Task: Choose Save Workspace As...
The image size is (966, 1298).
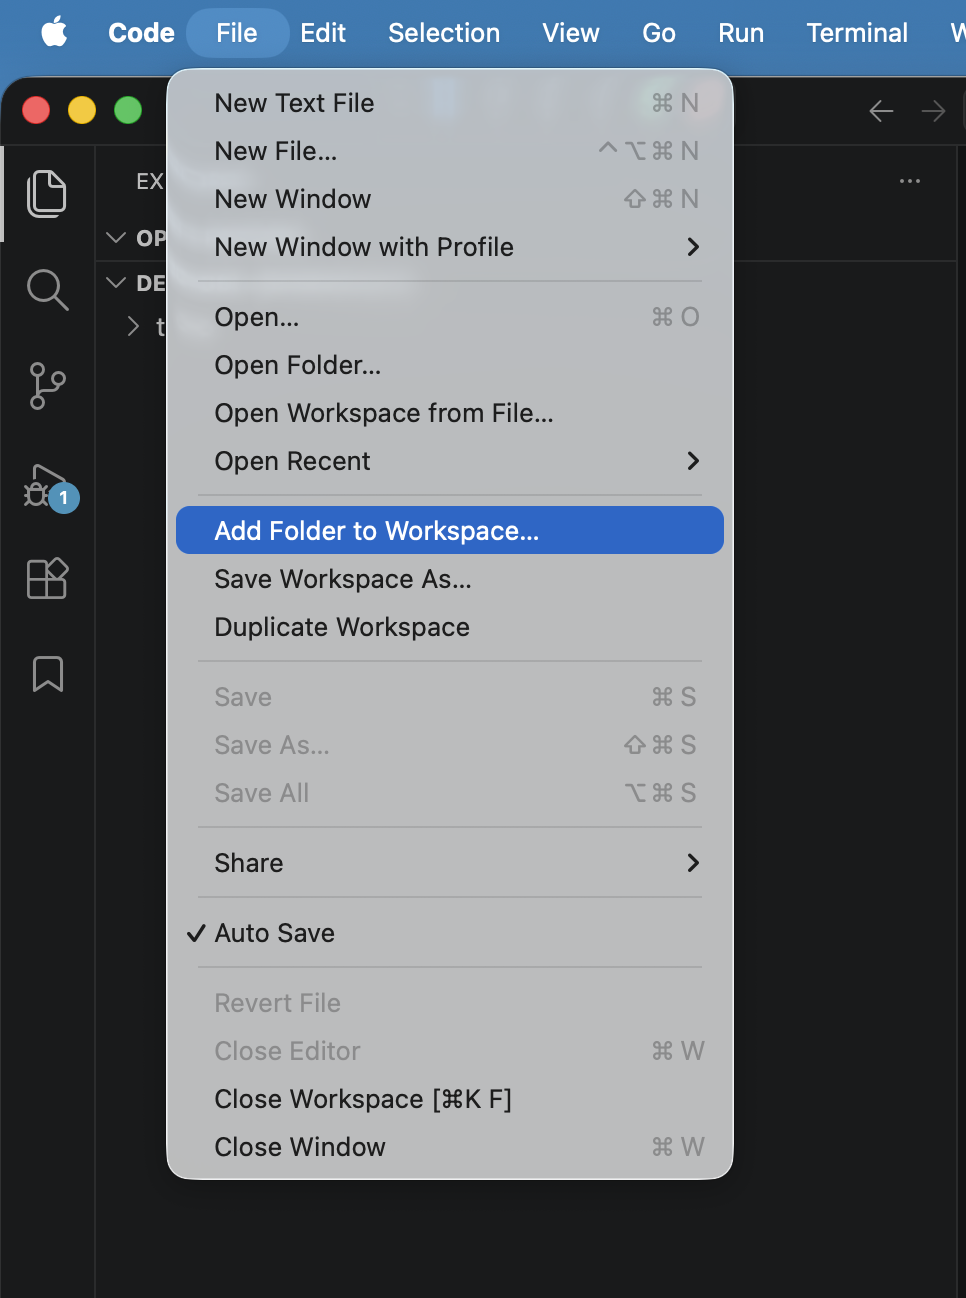Action: pyautogui.click(x=449, y=579)
